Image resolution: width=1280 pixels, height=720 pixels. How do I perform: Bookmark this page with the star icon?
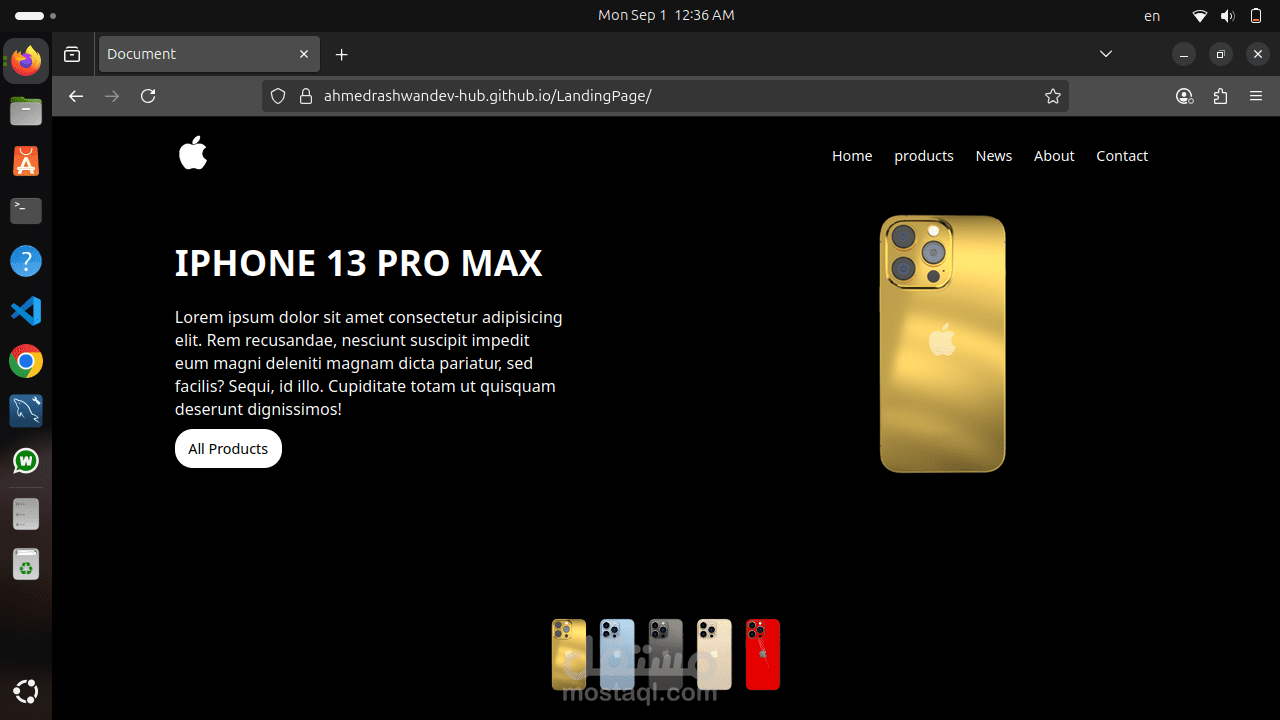(1053, 96)
